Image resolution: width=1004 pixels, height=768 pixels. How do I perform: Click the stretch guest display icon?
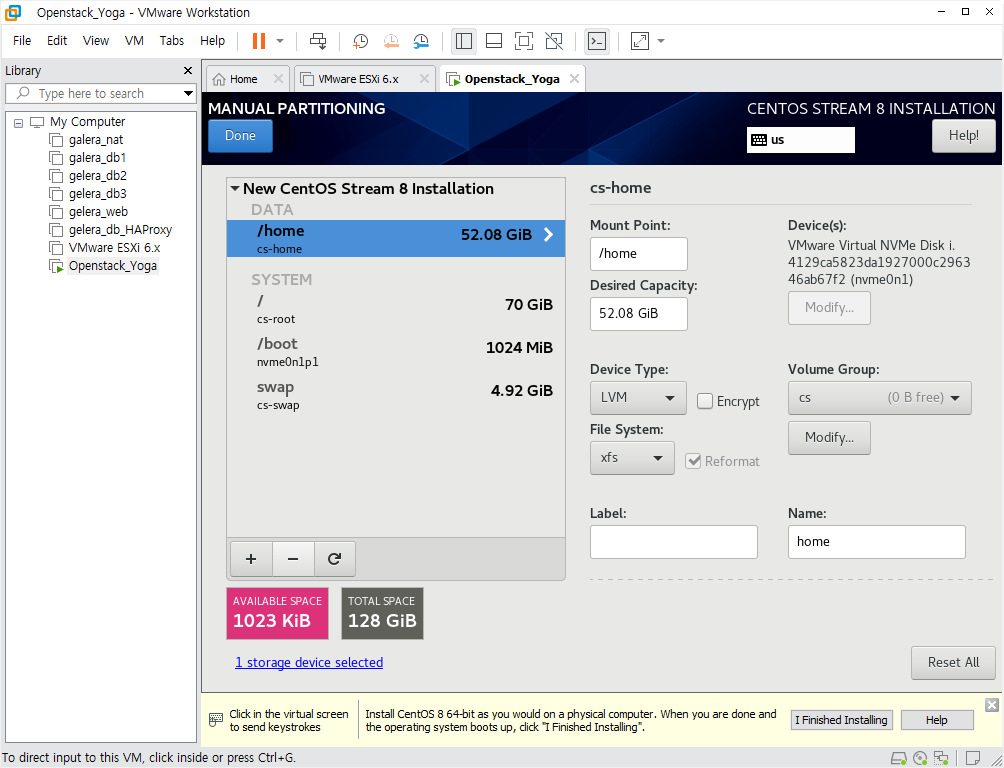pos(640,41)
